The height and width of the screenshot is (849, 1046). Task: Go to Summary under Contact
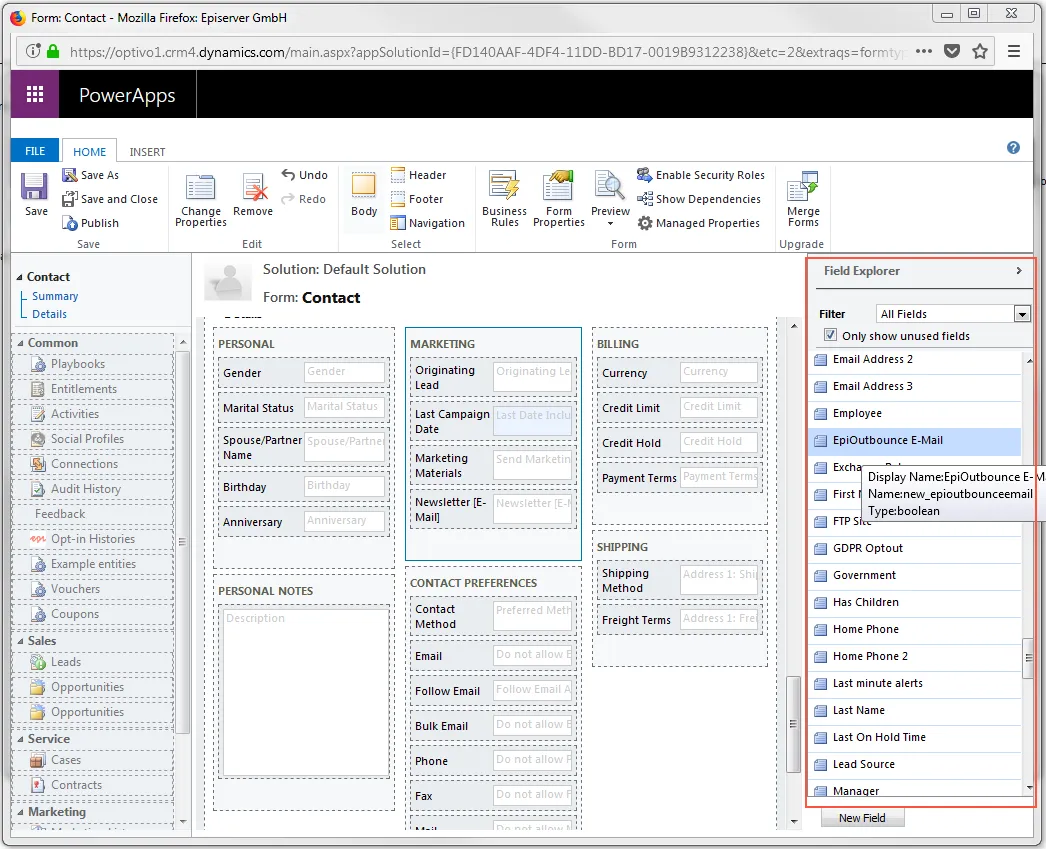click(x=55, y=296)
